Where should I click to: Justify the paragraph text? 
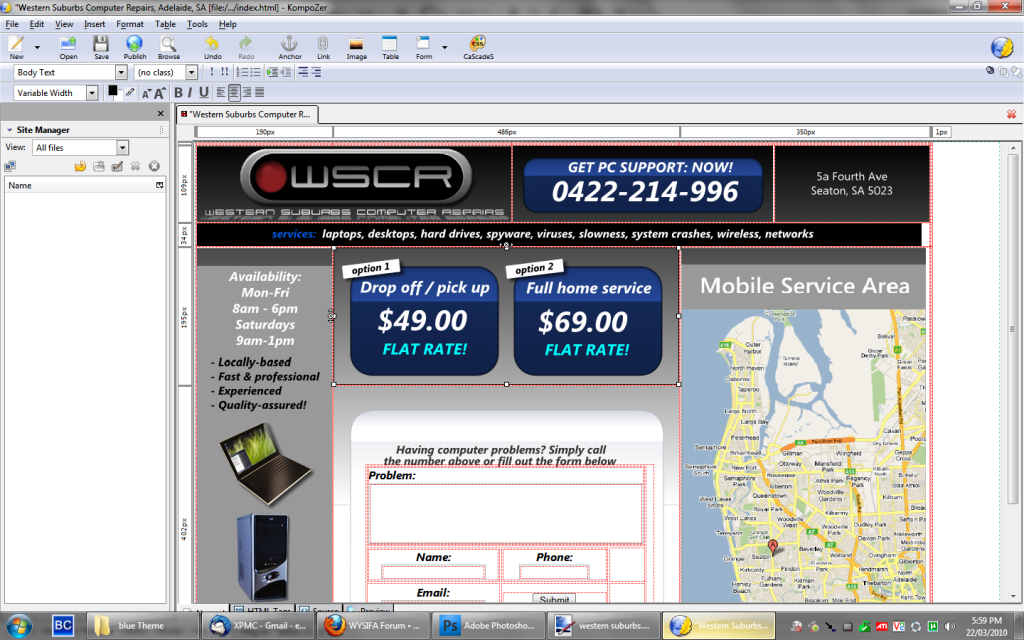coord(260,93)
